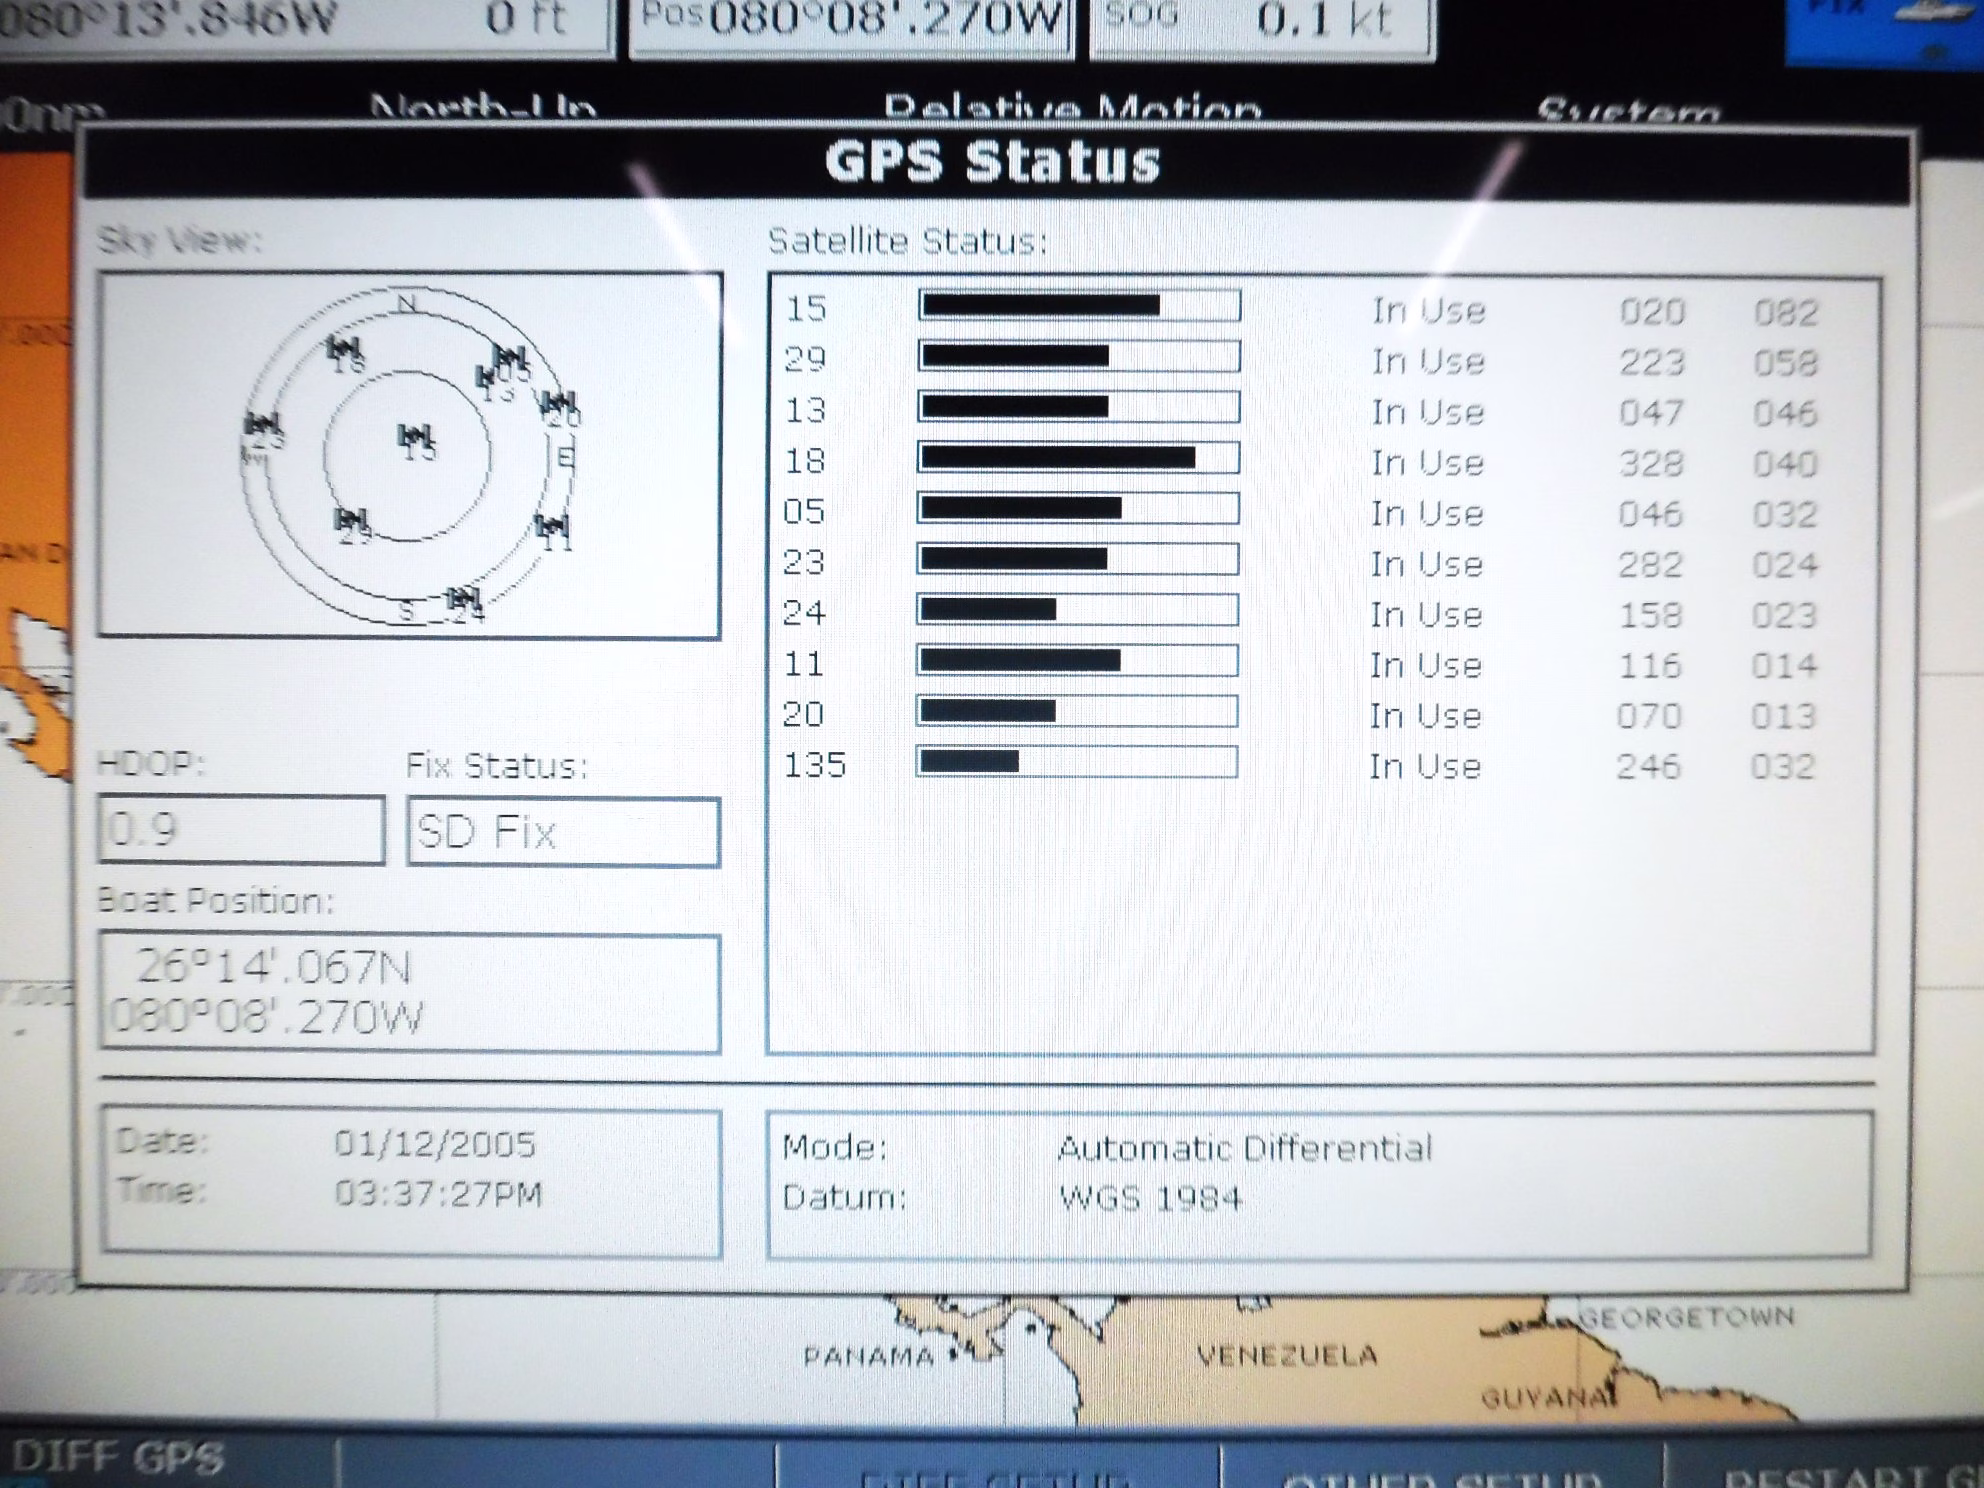Click the satellite 24 icon near South marker
This screenshot has height=1488, width=1984.
click(462, 599)
